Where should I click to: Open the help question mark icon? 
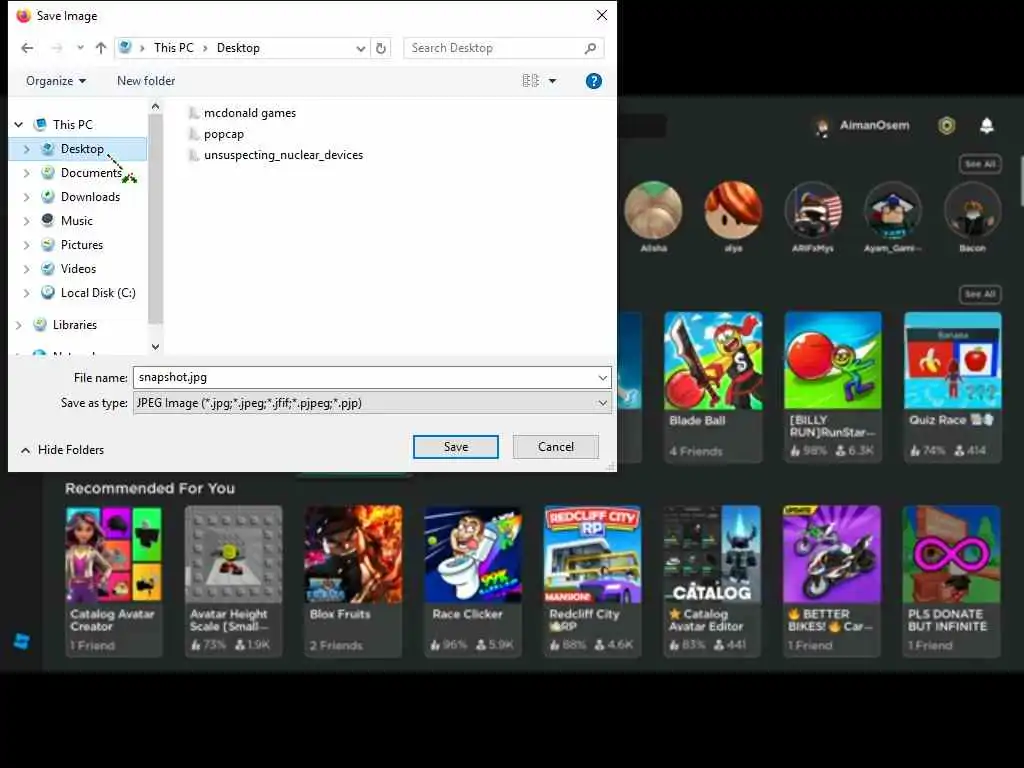click(x=594, y=81)
